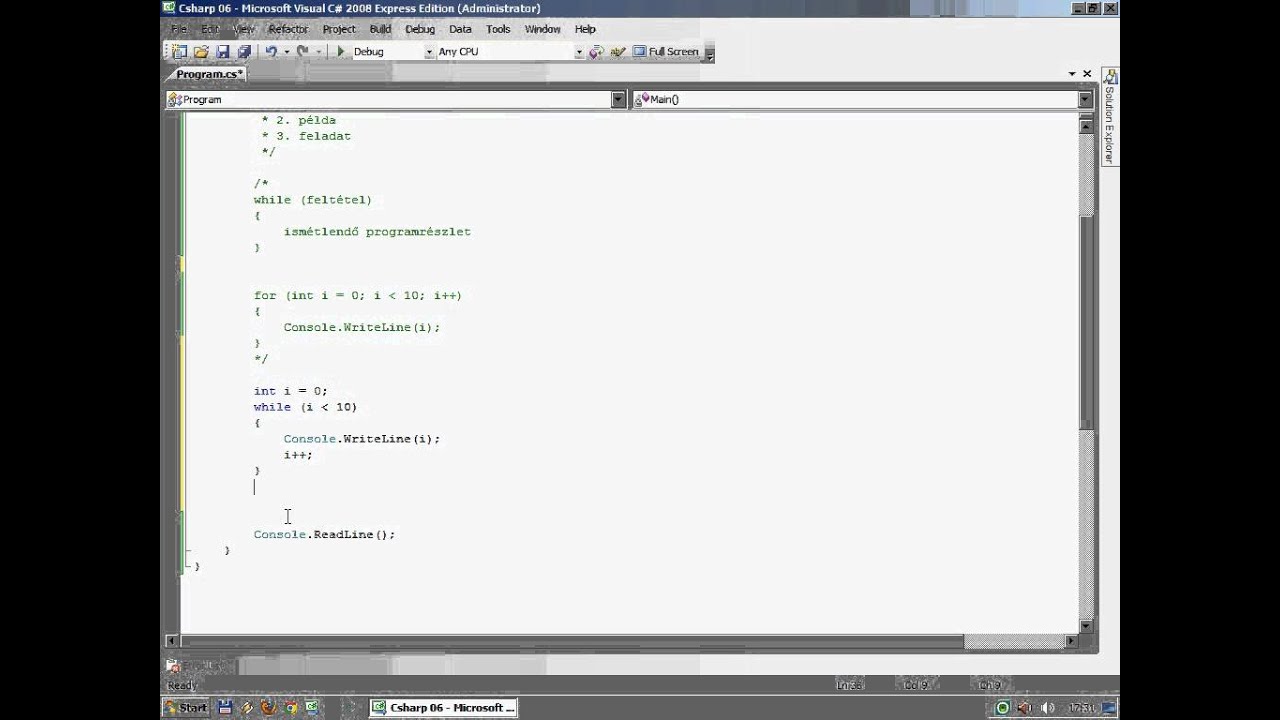Click the horizontal scrollbar thumb in the editor
Viewport: 1280px width, 720px height.
coord(572,641)
